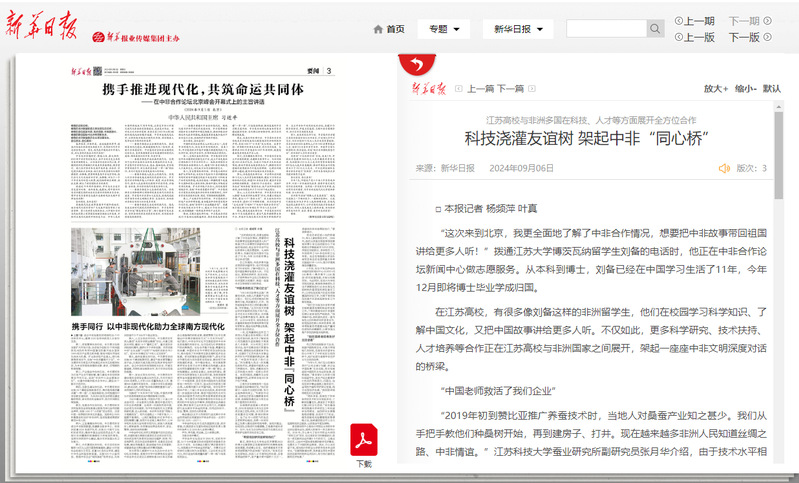This screenshot has height=483, width=799.
Task: Enlarge text with 放大+
Action: point(715,88)
